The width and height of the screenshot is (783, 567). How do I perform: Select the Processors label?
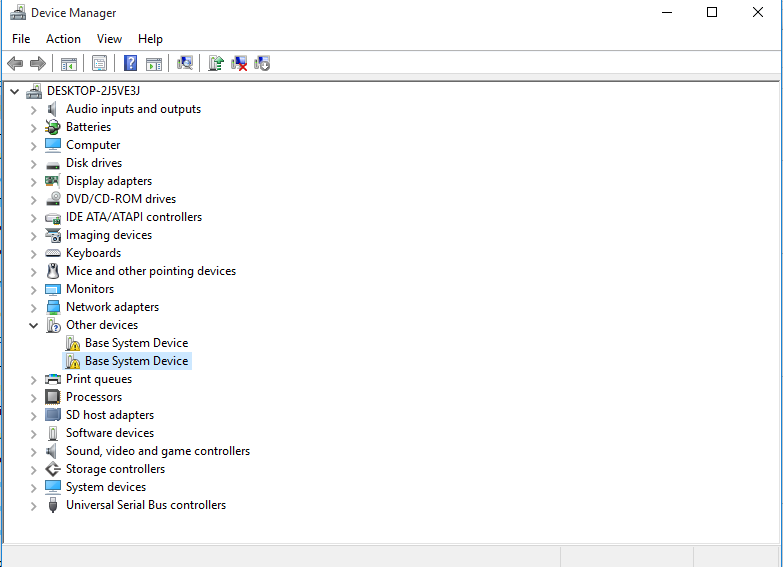point(94,397)
